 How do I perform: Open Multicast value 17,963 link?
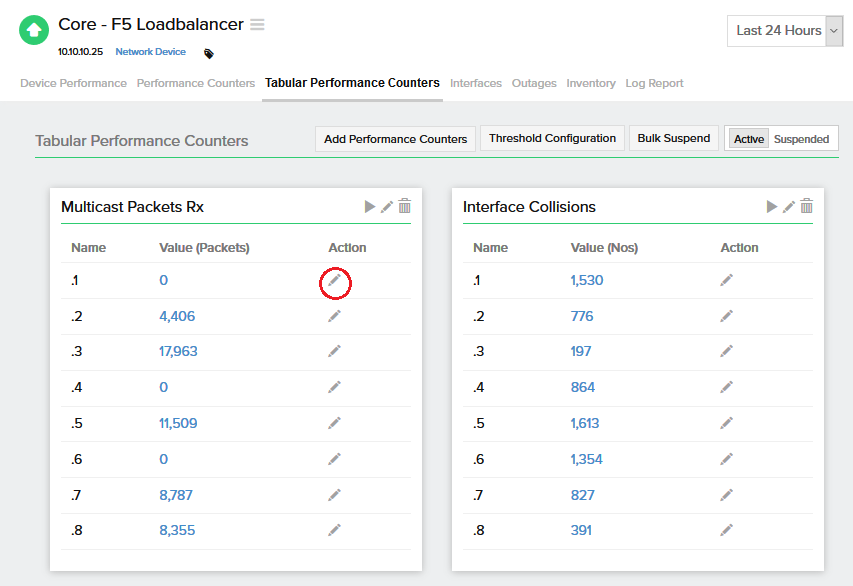pyautogui.click(x=178, y=351)
